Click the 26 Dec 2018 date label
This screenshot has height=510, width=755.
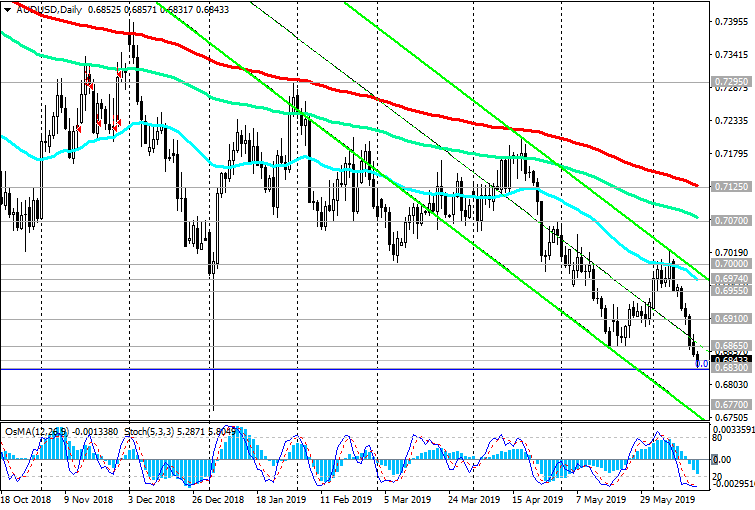point(218,499)
